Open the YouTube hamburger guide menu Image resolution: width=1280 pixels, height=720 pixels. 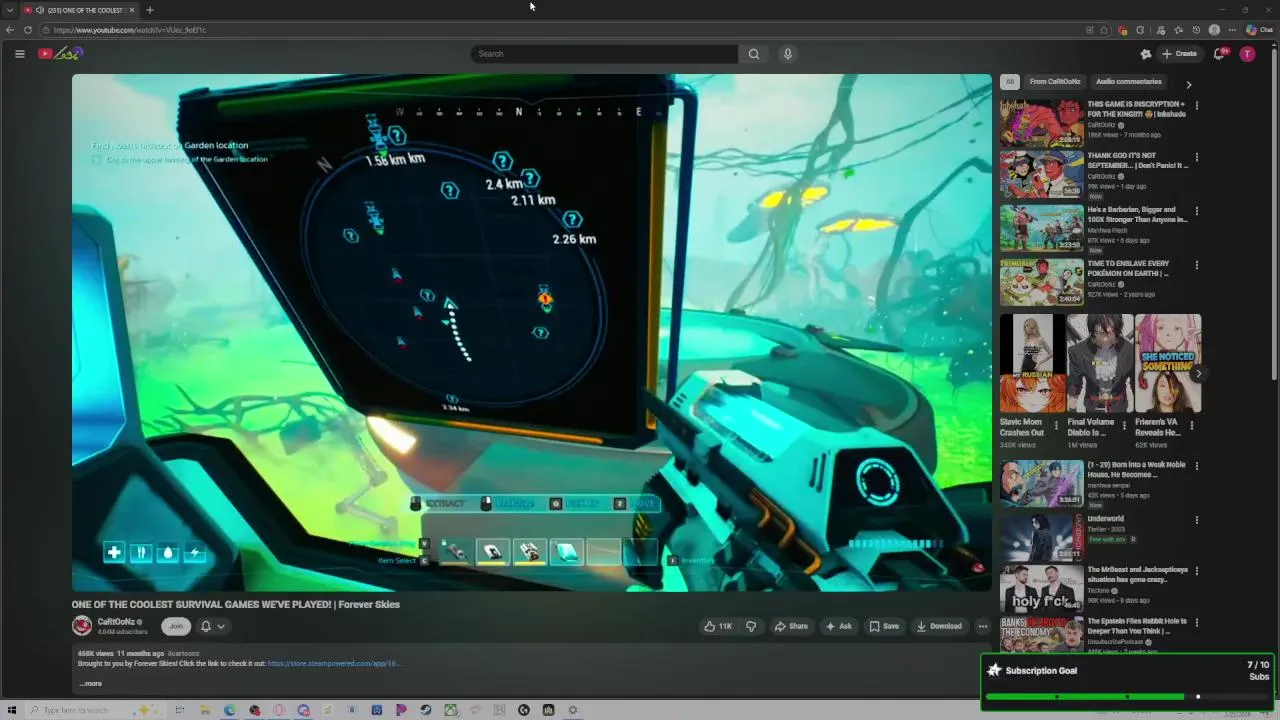point(19,54)
